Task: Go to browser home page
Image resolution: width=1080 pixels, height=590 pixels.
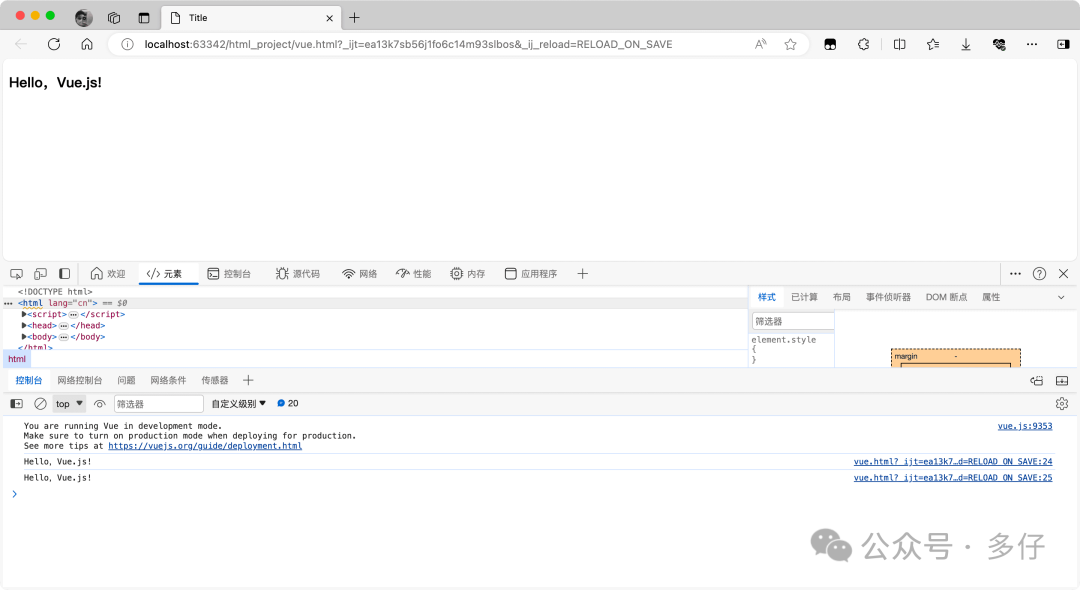Action: [87, 44]
